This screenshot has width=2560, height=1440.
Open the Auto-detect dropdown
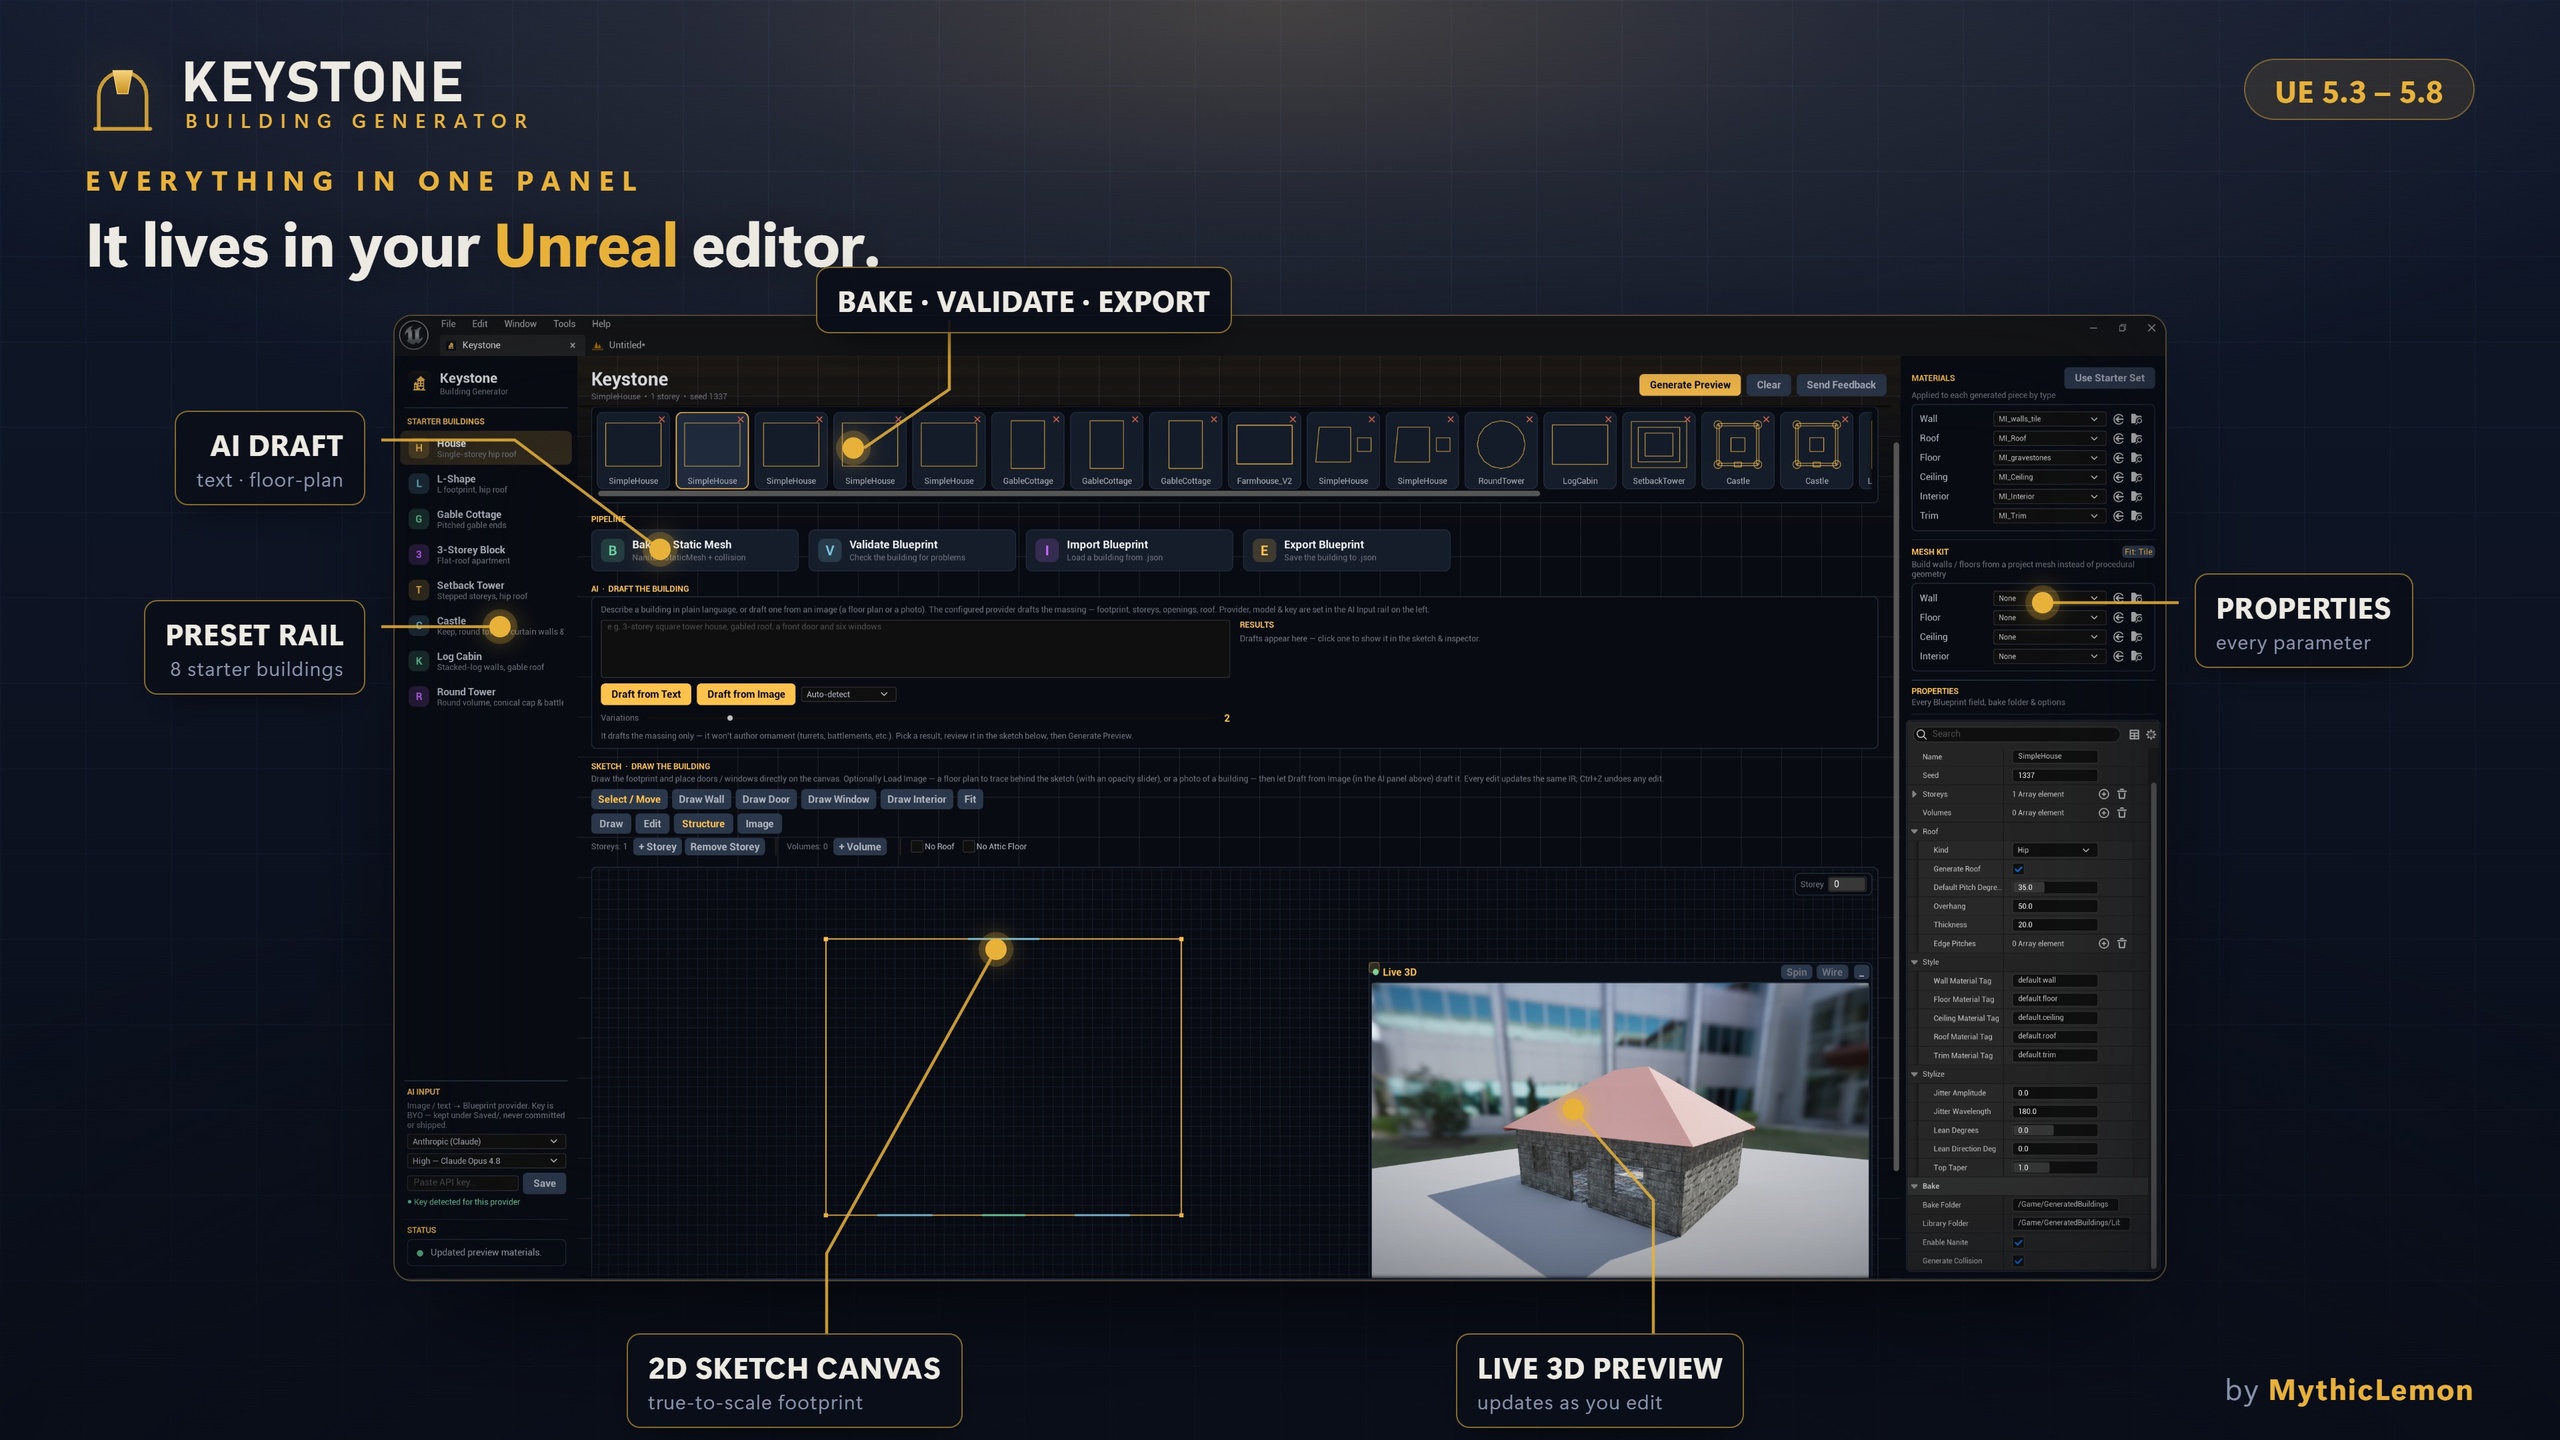click(x=847, y=695)
